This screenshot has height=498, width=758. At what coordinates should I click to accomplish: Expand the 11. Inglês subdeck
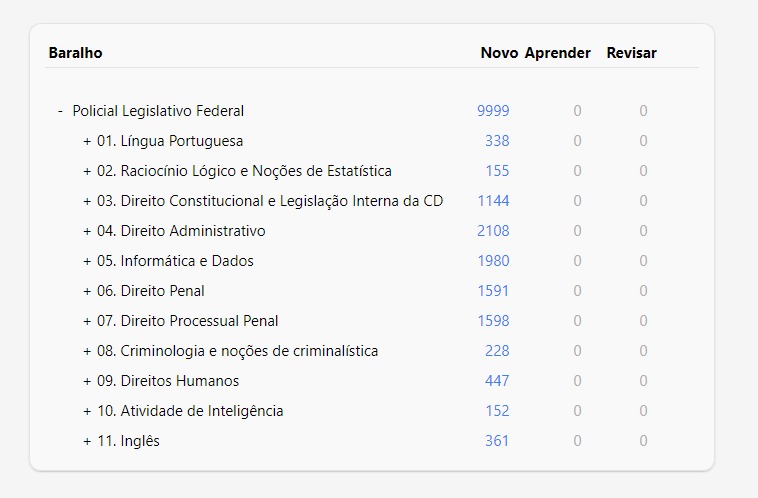pos(87,441)
